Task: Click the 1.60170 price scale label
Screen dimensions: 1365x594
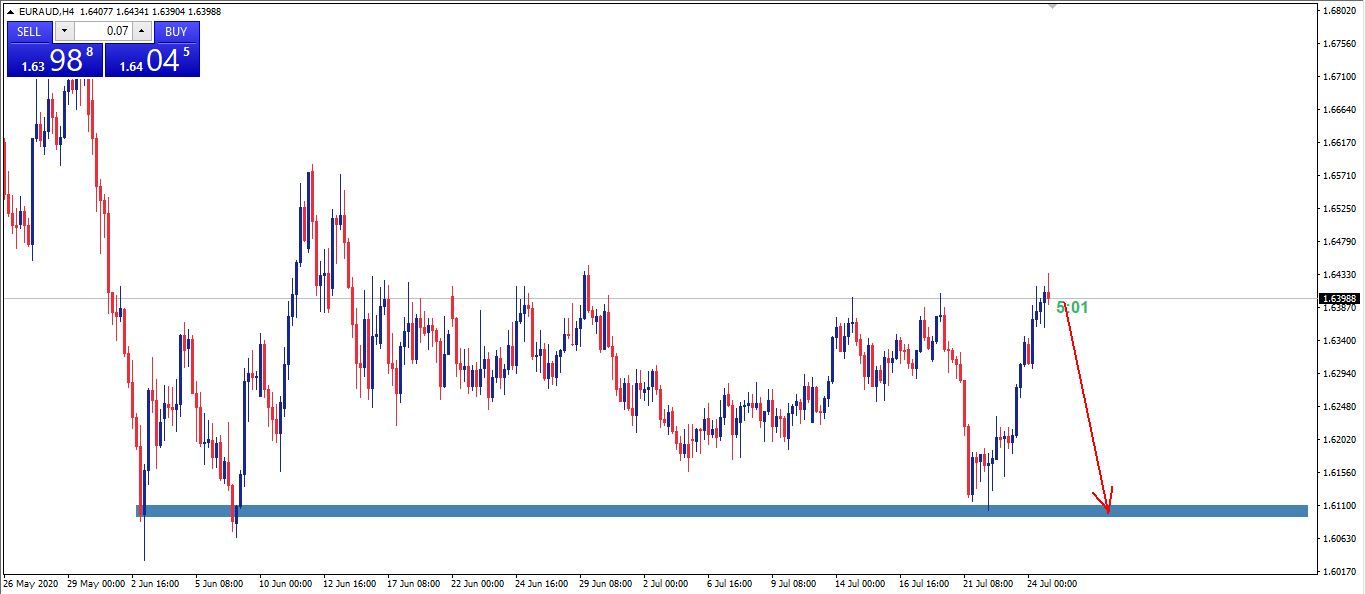Action: [1338, 572]
